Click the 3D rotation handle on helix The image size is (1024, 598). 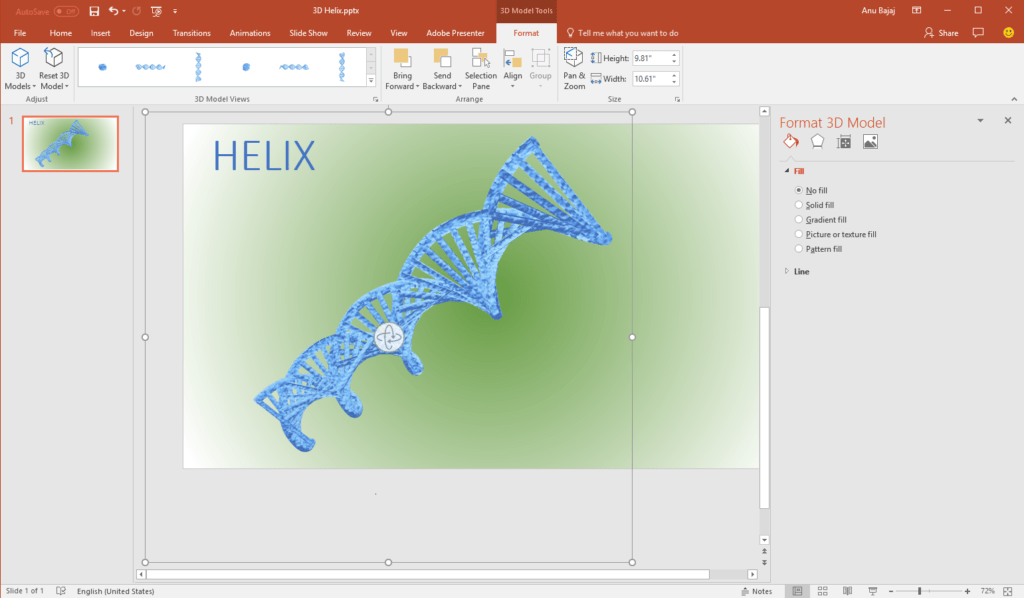389,338
